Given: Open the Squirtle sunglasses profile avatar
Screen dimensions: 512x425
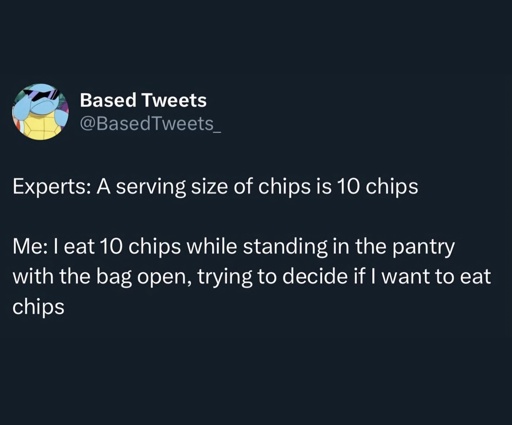Looking at the screenshot, I should 41,112.
